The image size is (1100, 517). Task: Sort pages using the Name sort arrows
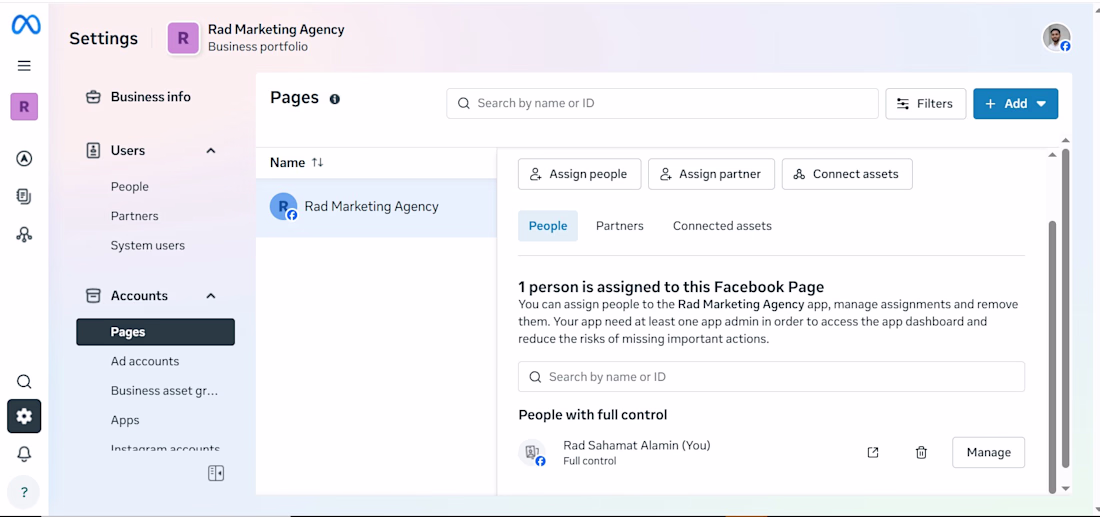coord(317,162)
